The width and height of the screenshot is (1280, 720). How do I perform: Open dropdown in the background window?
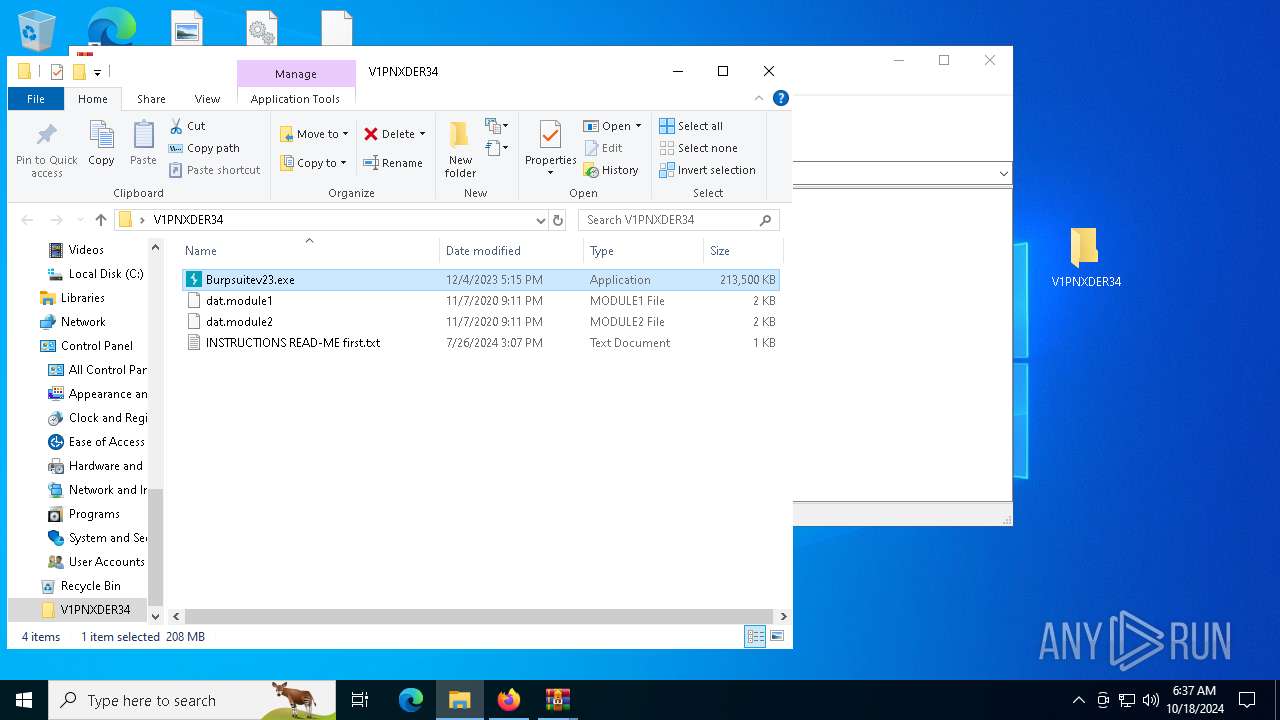coord(1003,174)
